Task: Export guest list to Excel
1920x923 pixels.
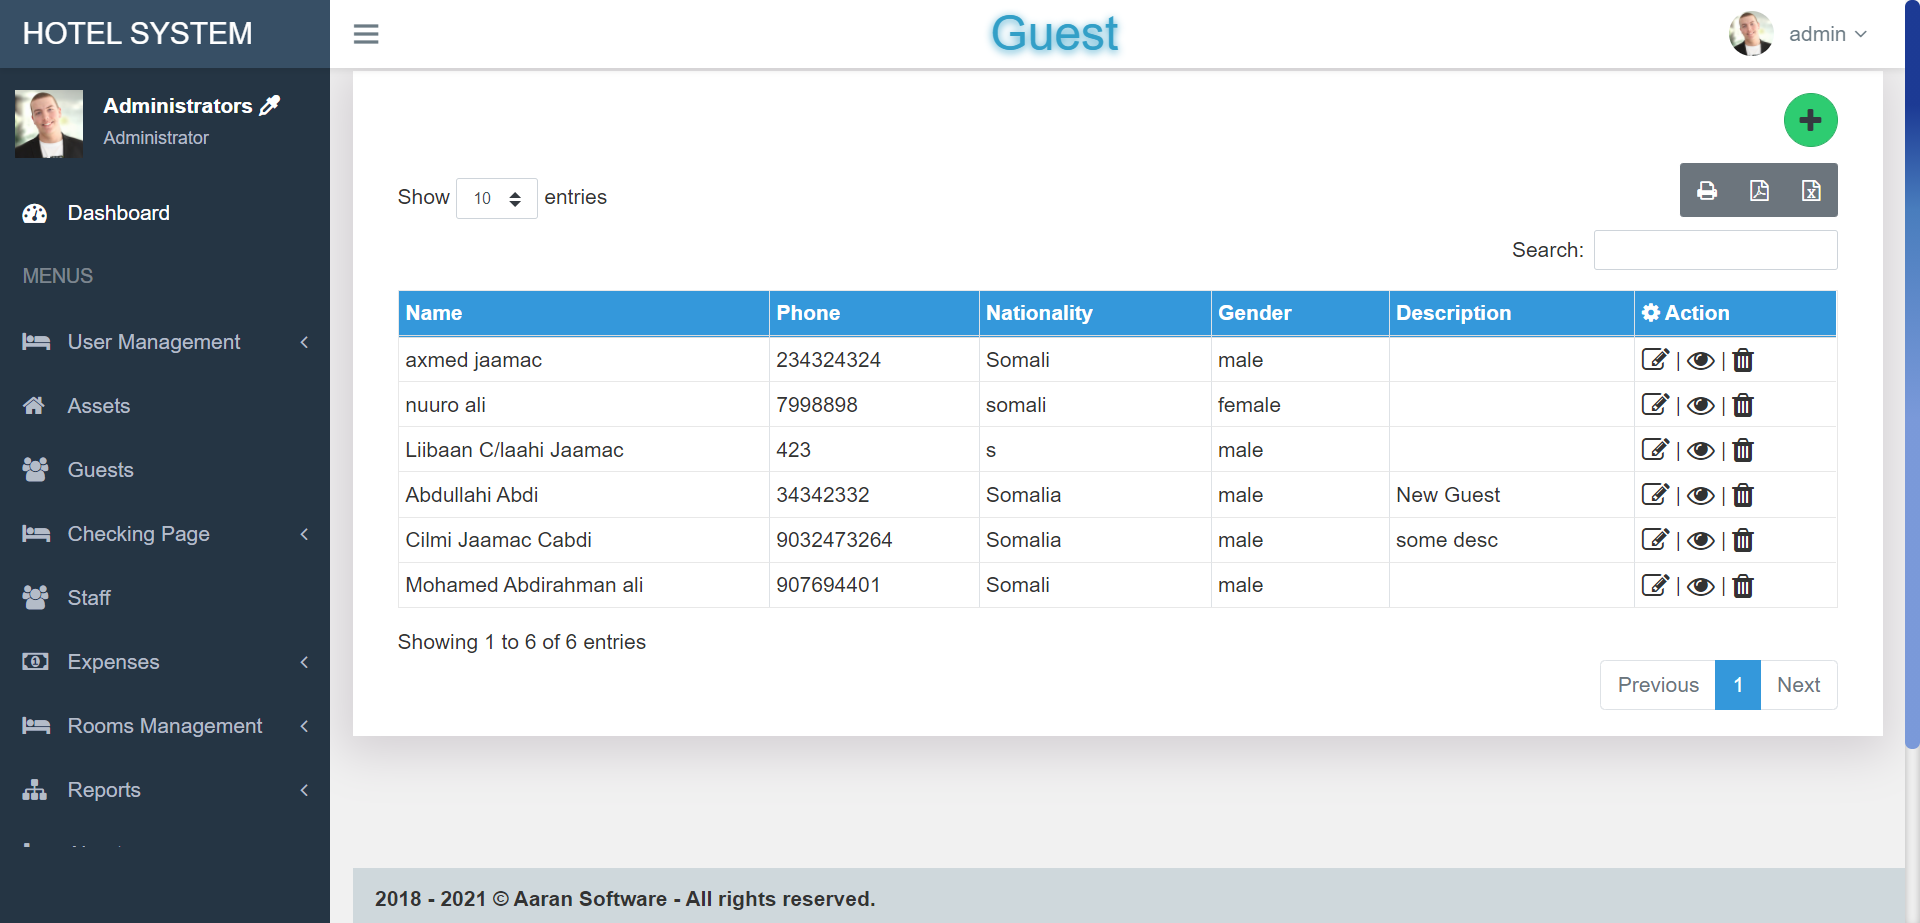Action: pos(1810,190)
